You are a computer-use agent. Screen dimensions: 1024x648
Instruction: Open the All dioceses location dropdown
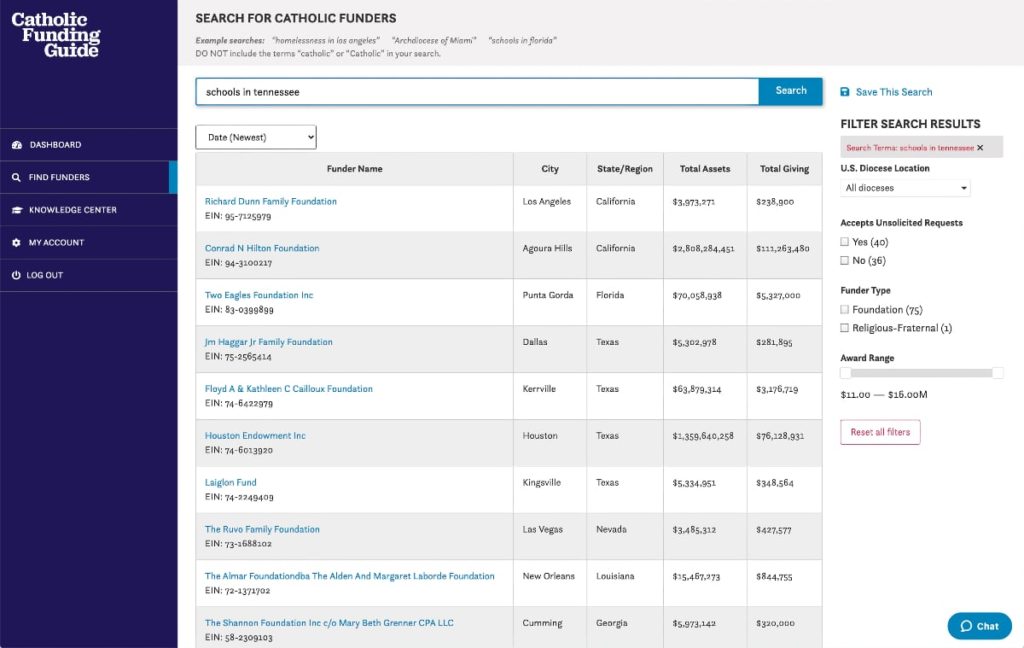(905, 188)
